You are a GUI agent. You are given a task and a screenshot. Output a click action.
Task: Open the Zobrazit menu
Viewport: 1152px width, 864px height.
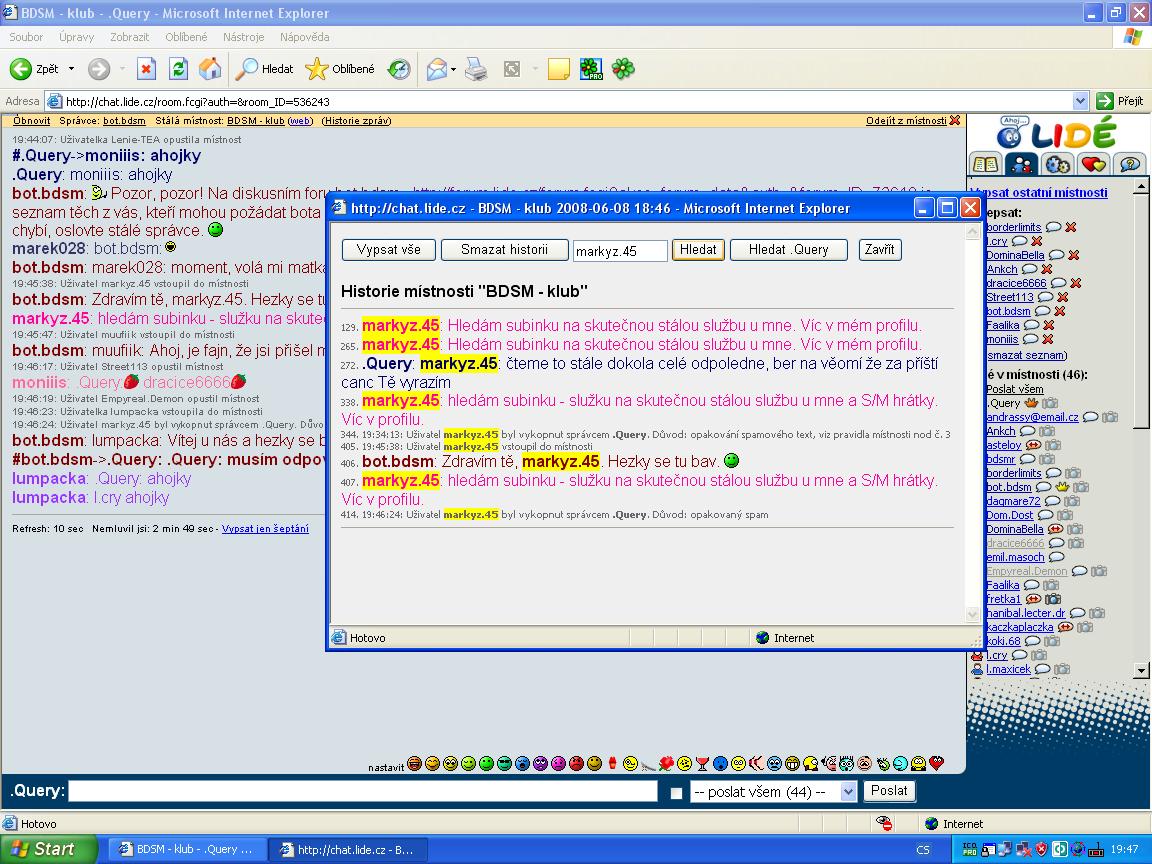[129, 37]
